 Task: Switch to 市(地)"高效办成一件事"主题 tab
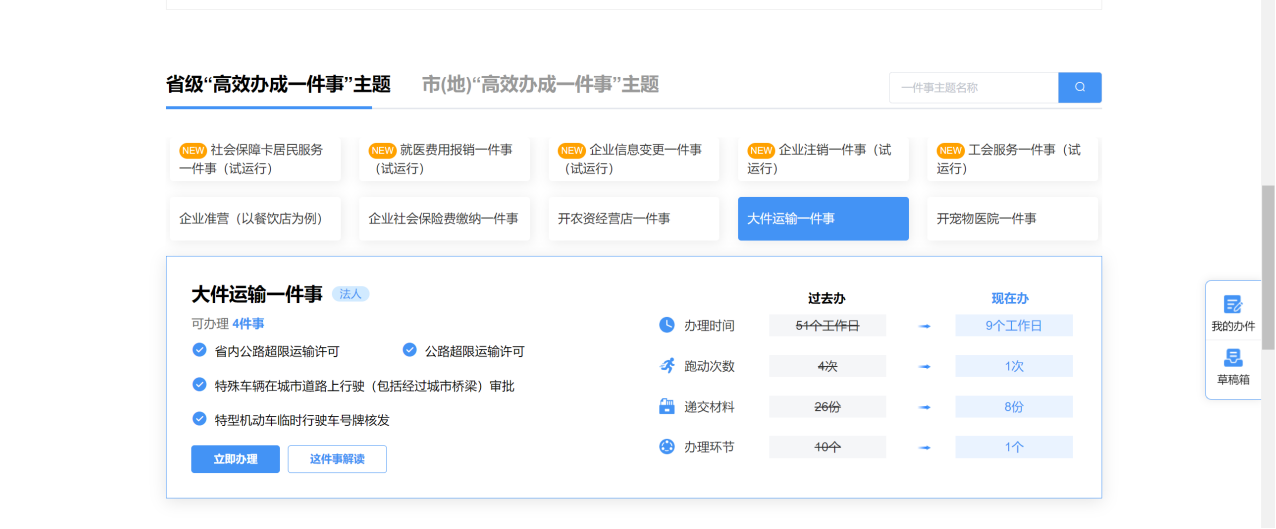tap(540, 85)
